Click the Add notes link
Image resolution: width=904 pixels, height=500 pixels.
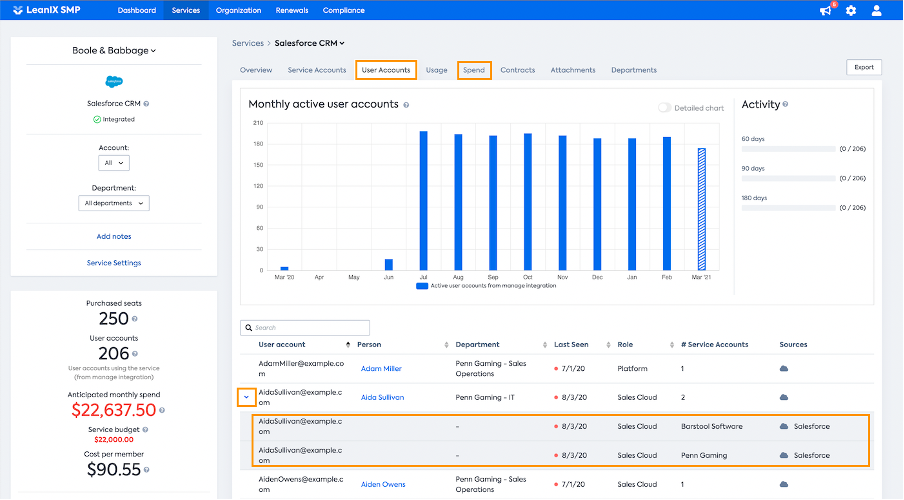[x=114, y=236]
